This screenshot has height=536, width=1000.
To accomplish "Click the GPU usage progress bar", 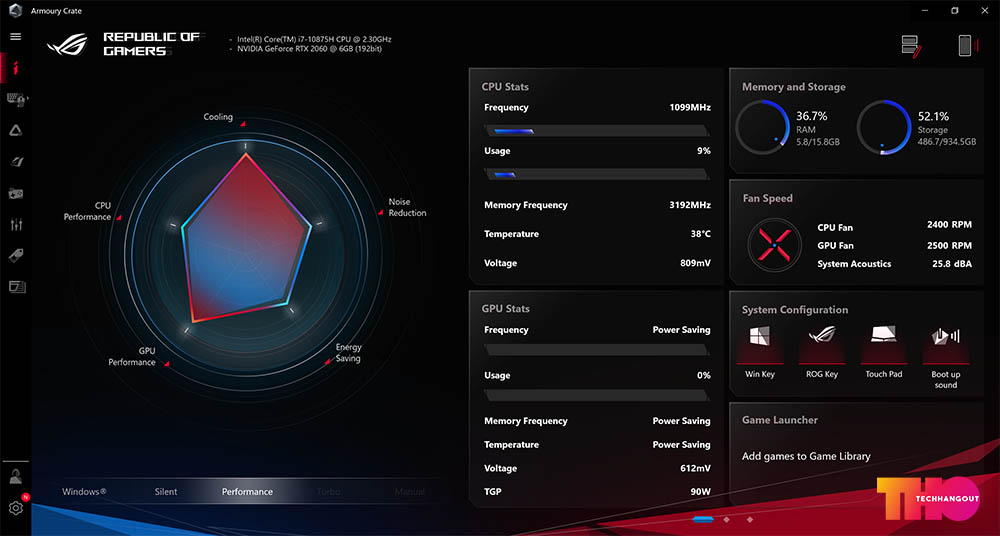I will point(596,396).
